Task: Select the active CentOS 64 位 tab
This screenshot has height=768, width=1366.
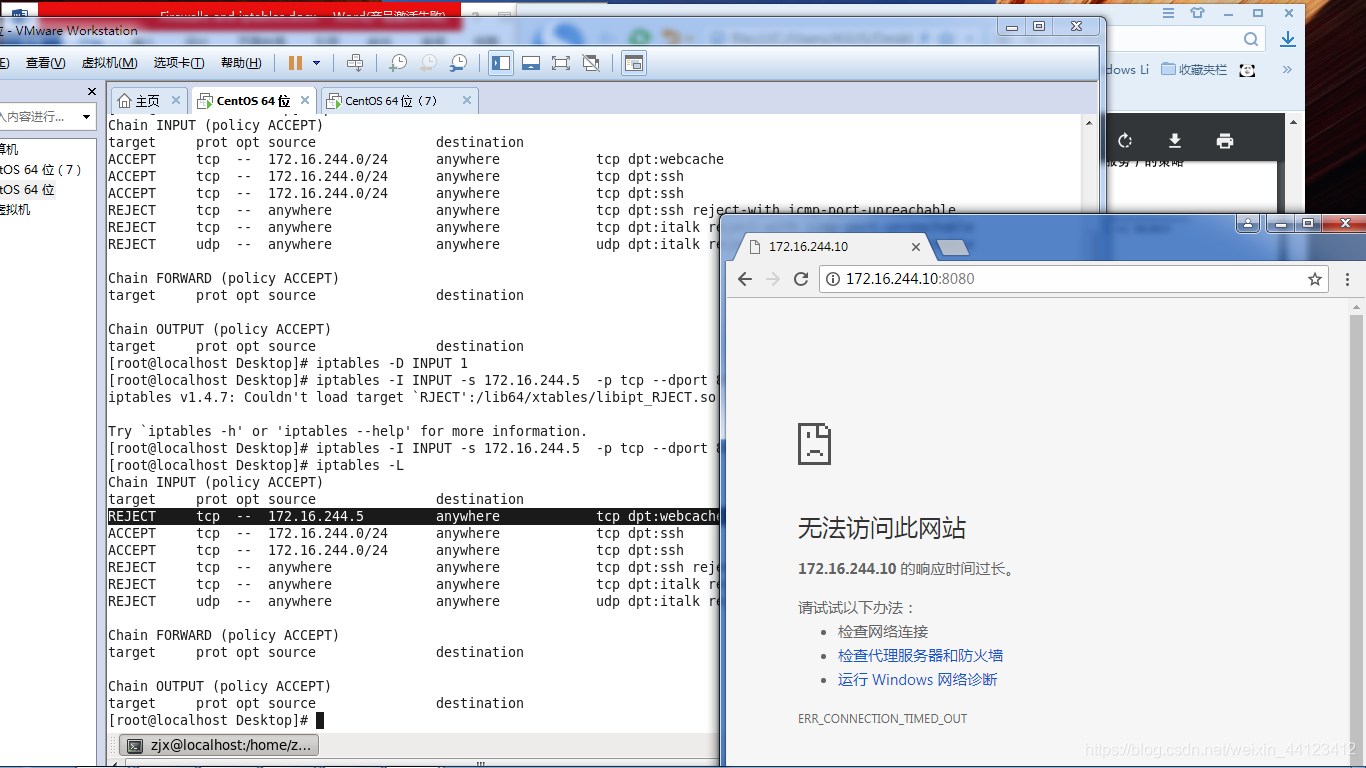Action: pyautogui.click(x=253, y=101)
